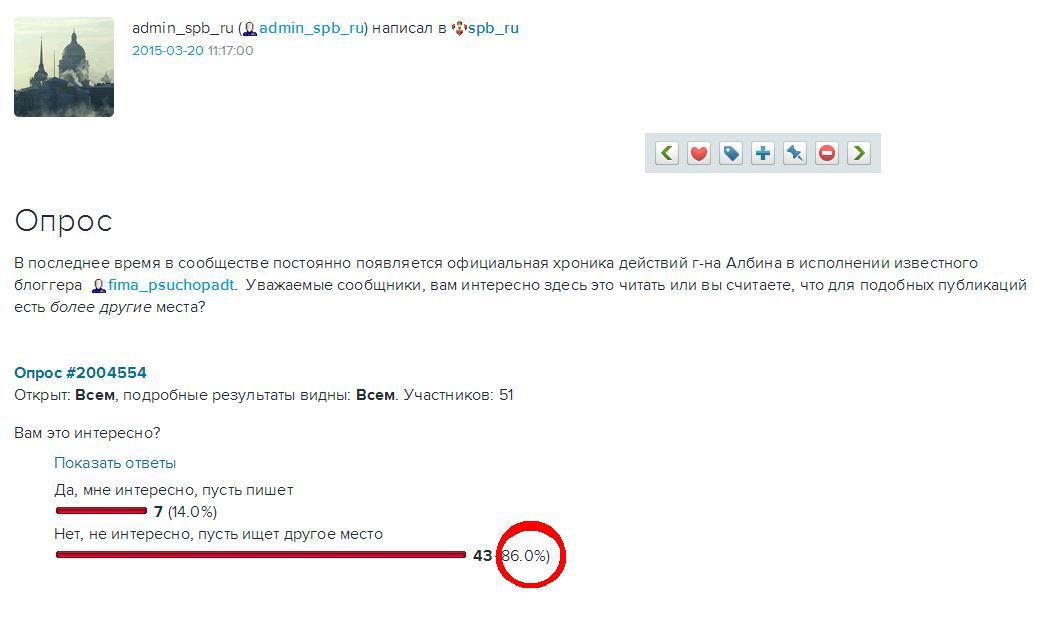Click user icon before fima_psuchopadt
Image resolution: width=1041 pixels, height=633 pixels.
pos(98,286)
